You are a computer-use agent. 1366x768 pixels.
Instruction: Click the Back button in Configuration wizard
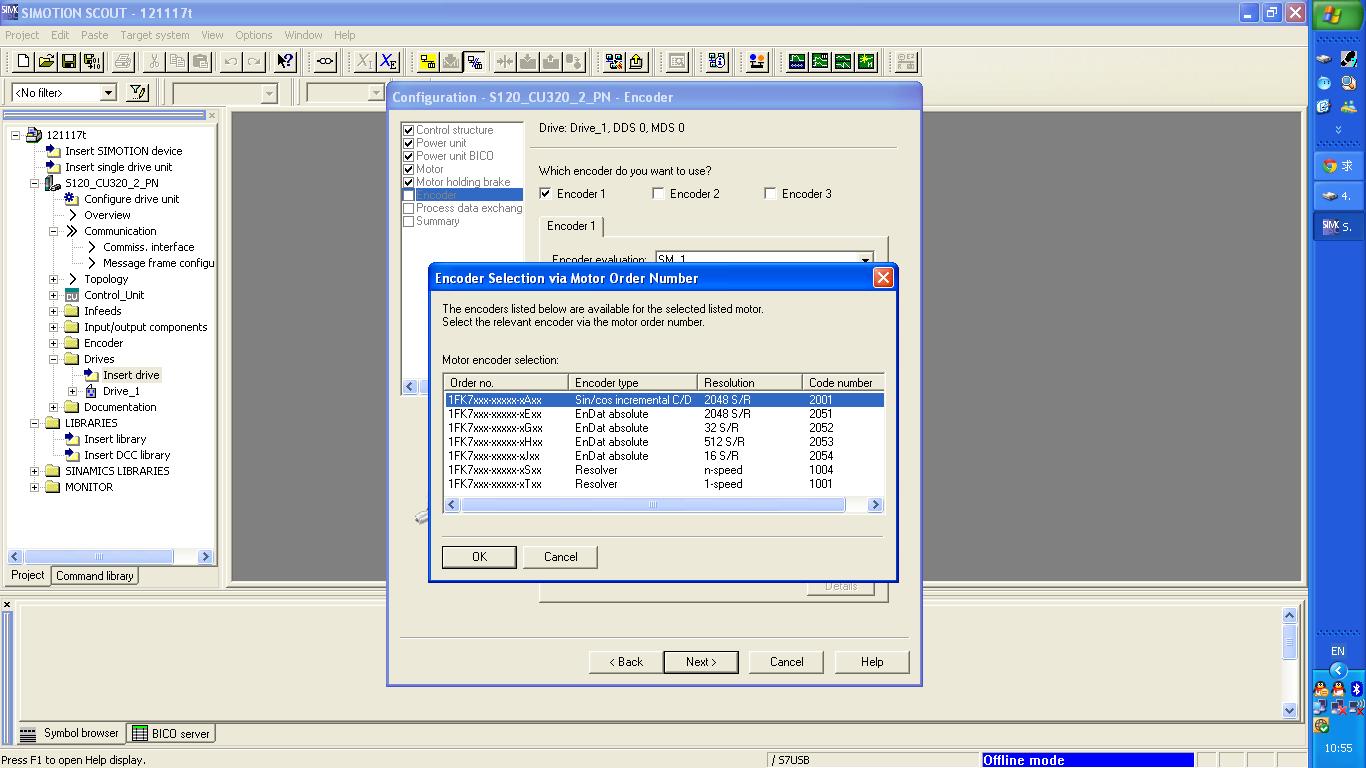627,662
